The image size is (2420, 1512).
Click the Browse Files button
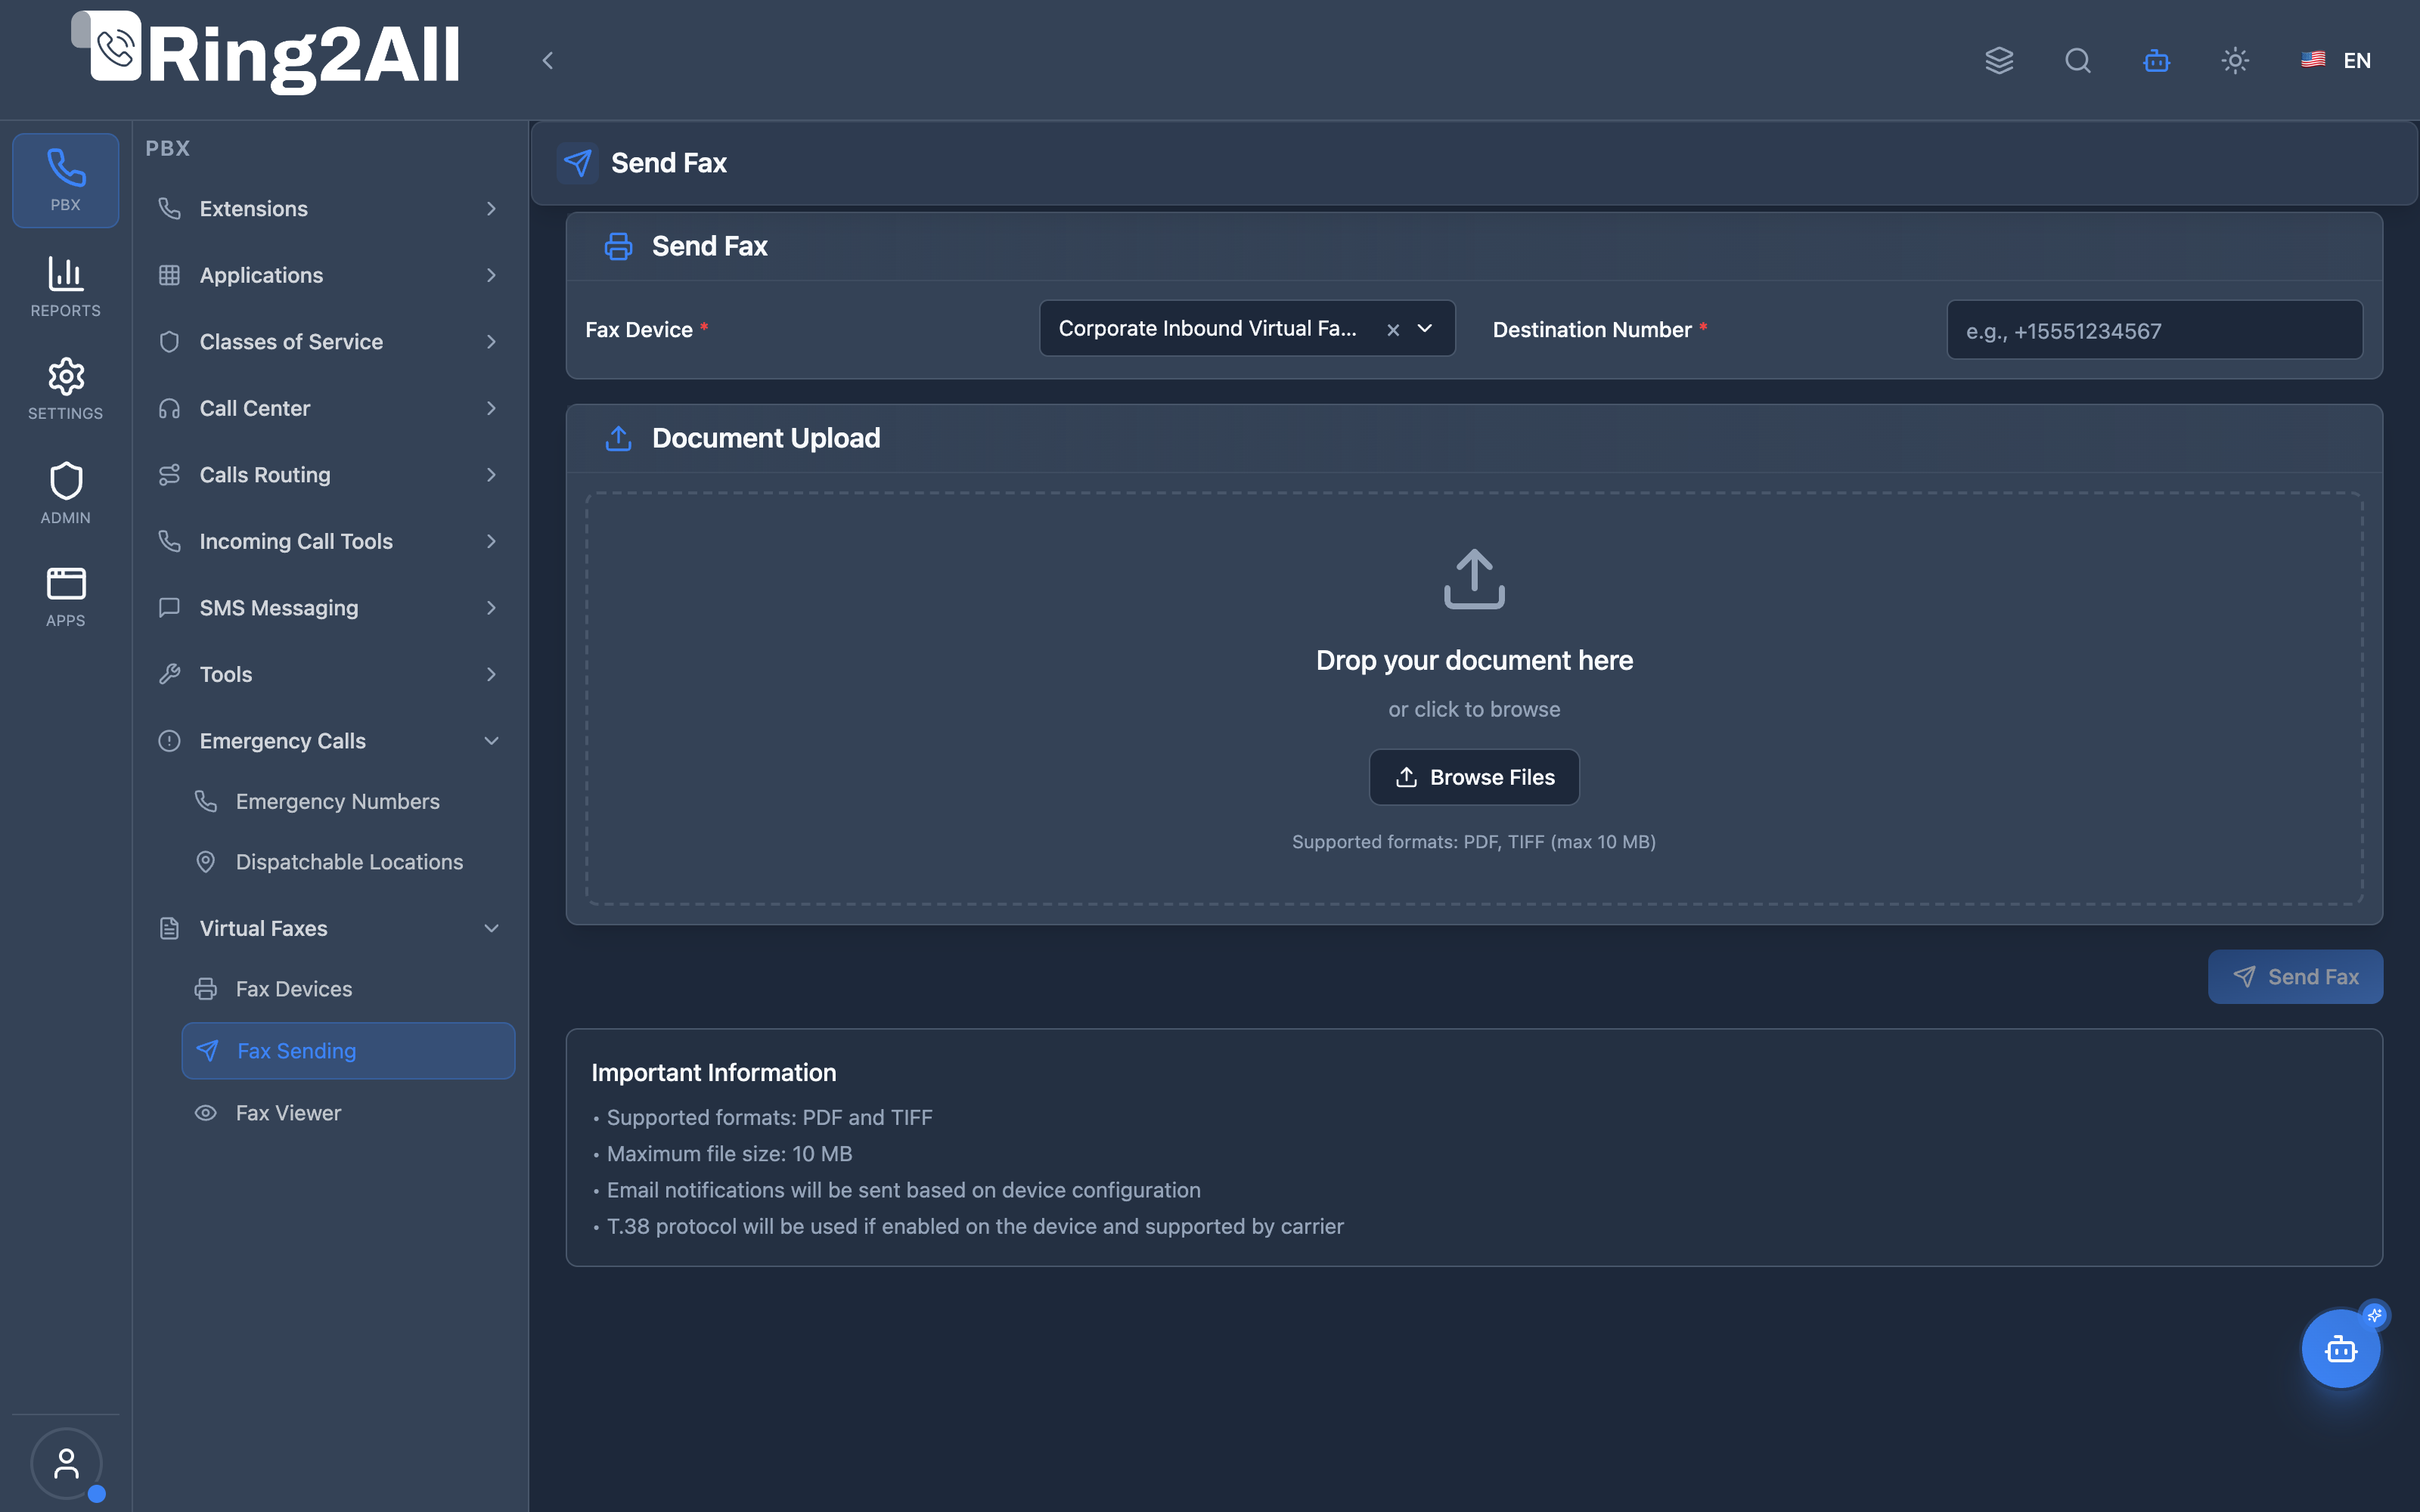coord(1474,777)
